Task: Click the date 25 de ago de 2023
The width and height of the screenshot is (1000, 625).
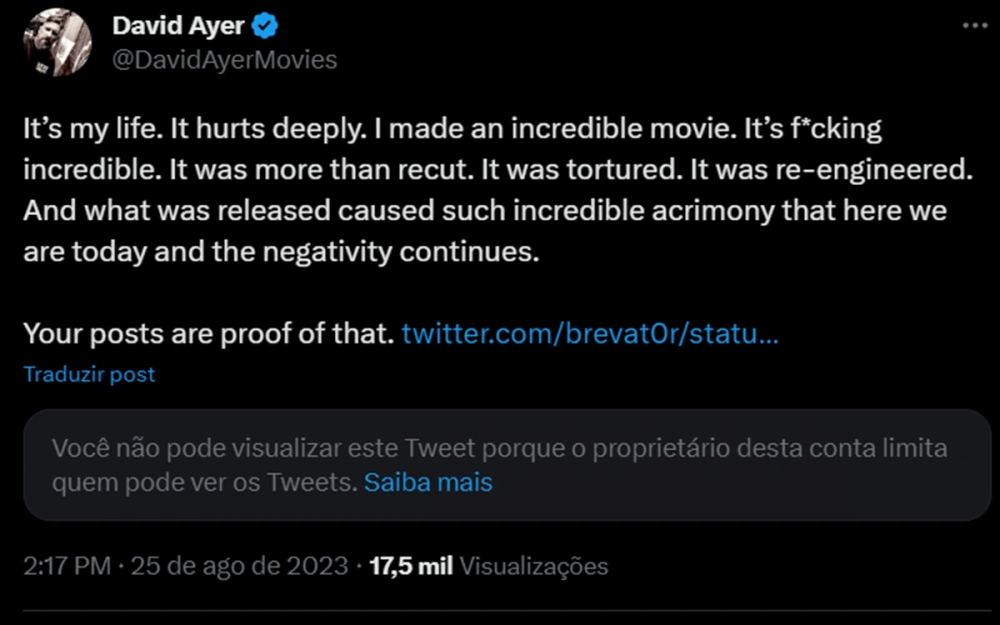Action: (239, 566)
